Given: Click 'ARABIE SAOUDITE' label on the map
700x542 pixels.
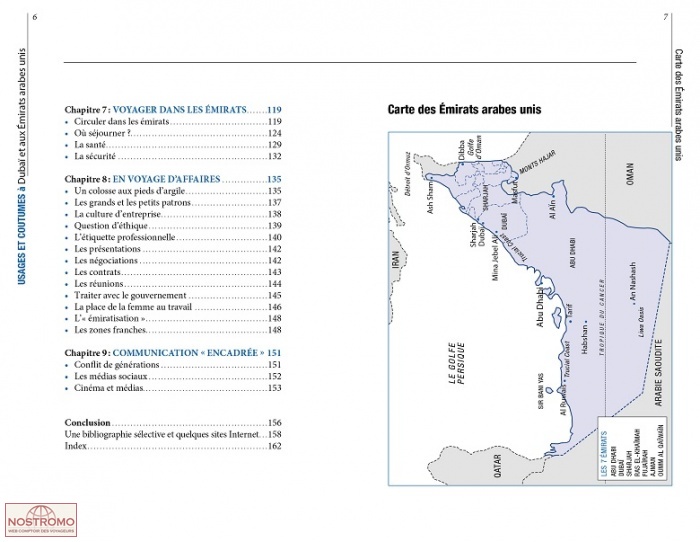Looking at the screenshot, I should (x=658, y=373).
